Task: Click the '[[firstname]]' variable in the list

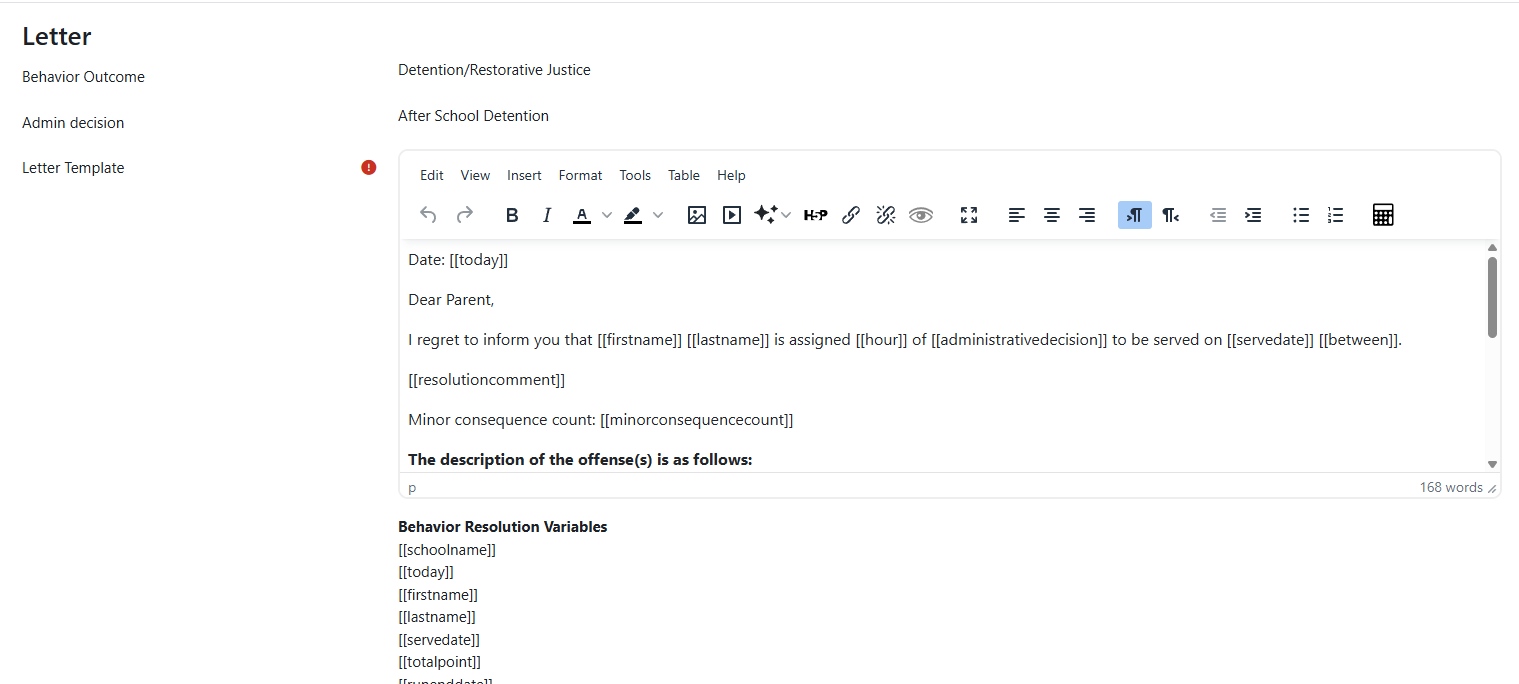Action: coord(438,595)
